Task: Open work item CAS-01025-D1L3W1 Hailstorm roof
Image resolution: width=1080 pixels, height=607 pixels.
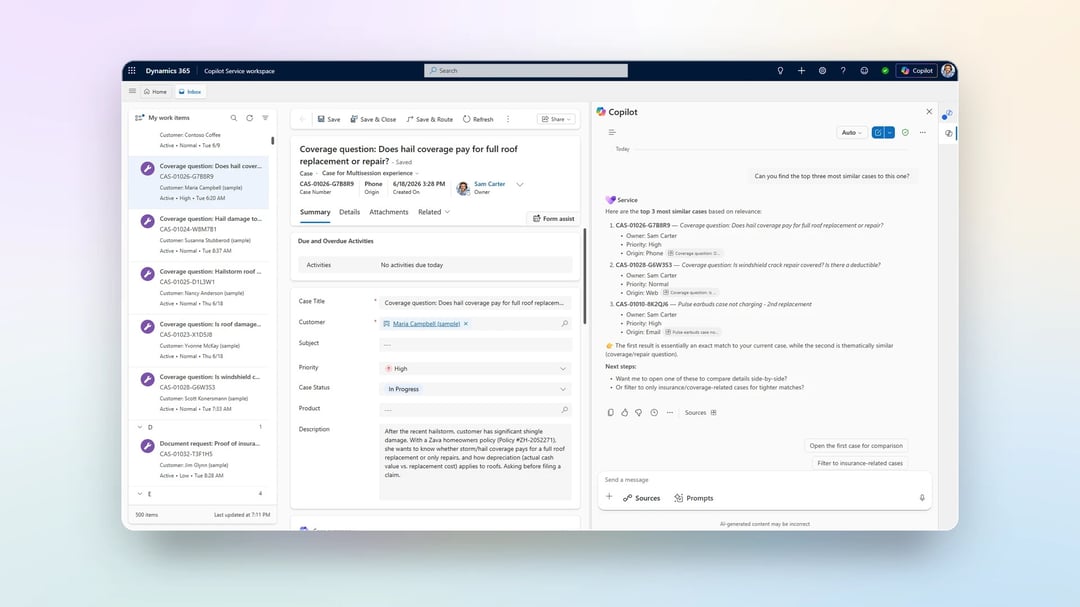Action: pyautogui.click(x=198, y=287)
